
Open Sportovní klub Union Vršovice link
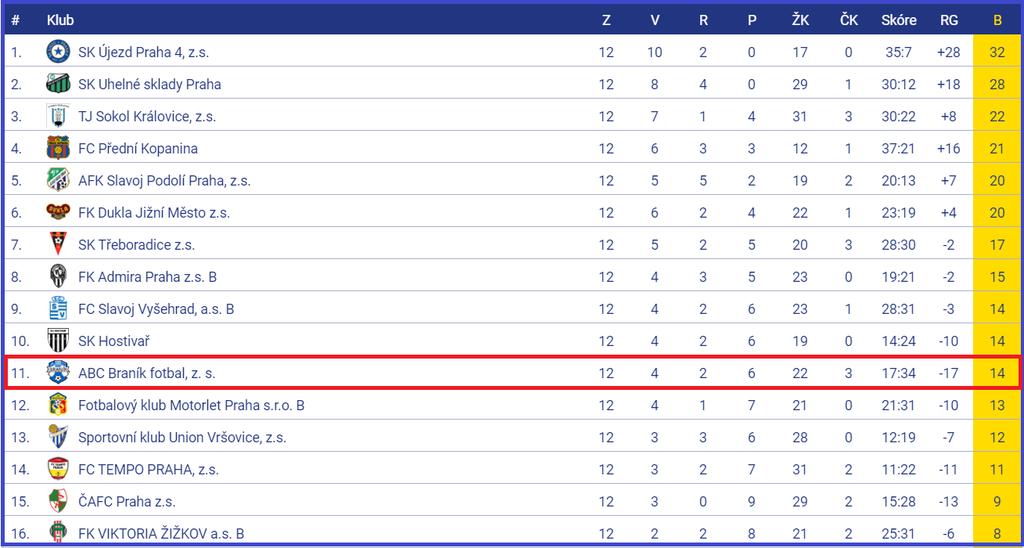click(182, 437)
